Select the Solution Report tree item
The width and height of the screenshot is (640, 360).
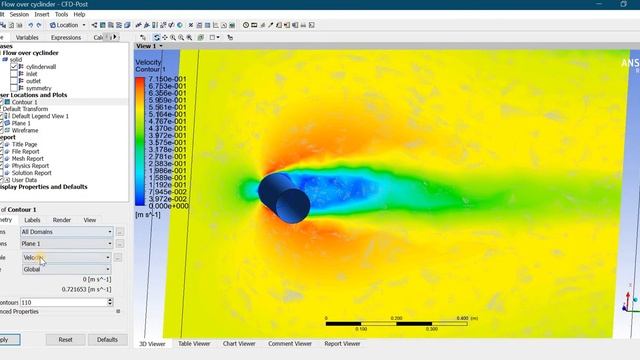pyautogui.click(x=31, y=173)
